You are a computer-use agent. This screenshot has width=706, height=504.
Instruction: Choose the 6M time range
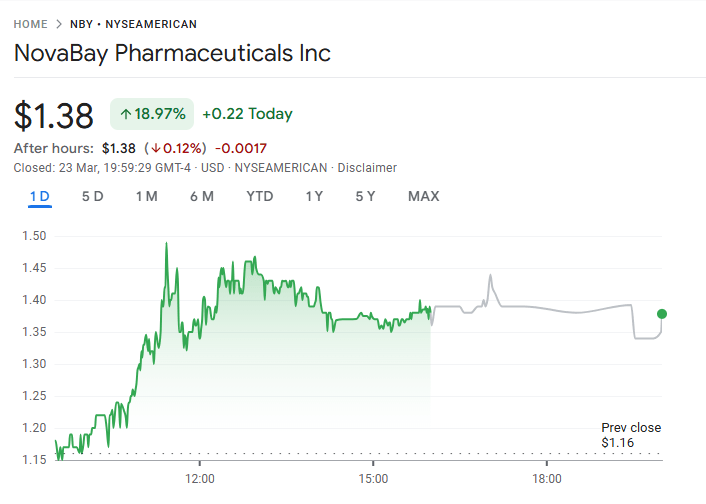tap(202, 196)
